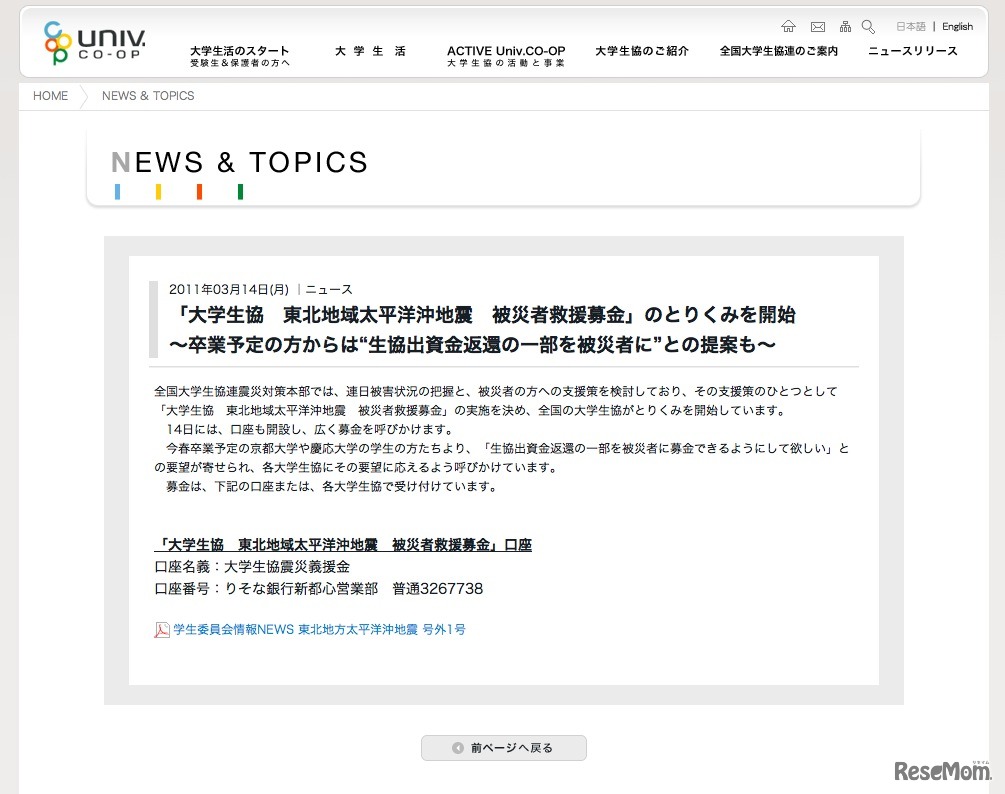Click the circular arrow on the back button
Image resolution: width=1005 pixels, height=794 pixels.
click(x=458, y=747)
